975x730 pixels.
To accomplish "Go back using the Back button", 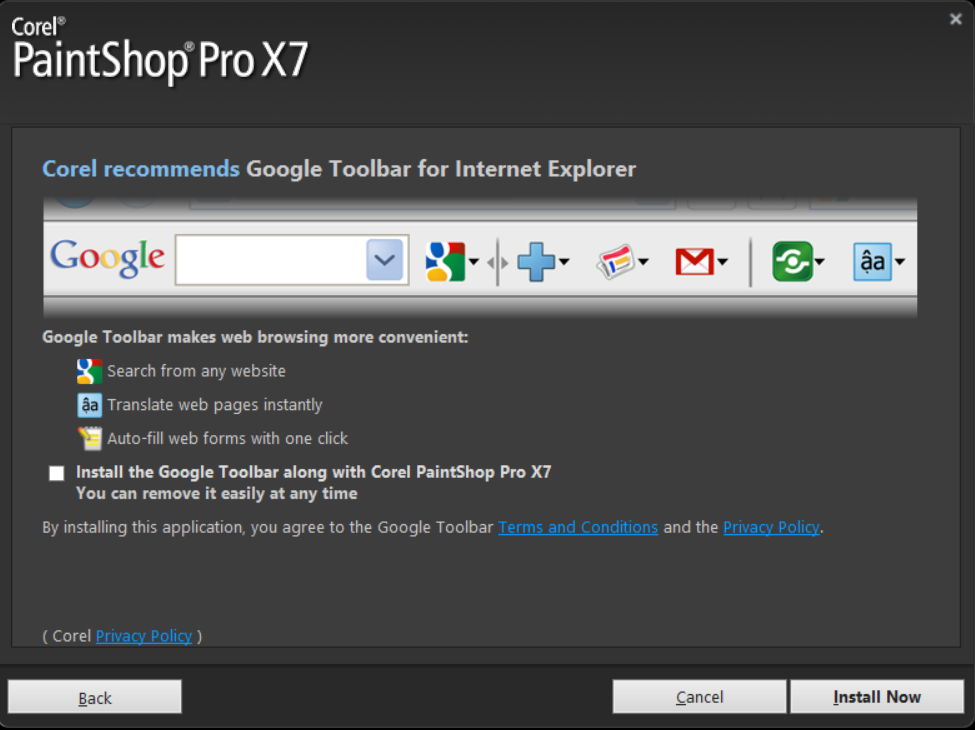I will click(x=95, y=697).
